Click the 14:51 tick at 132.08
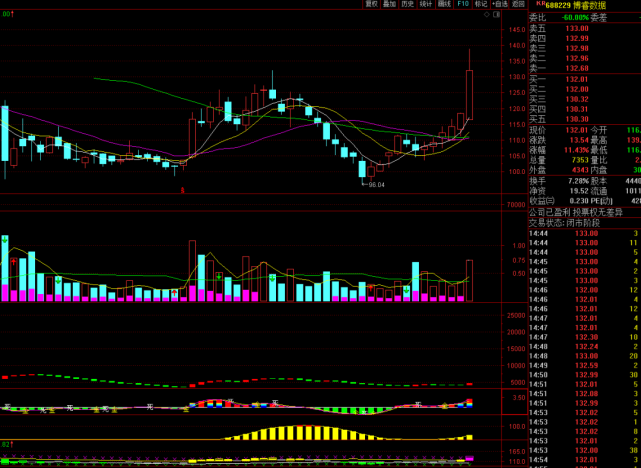 point(585,394)
